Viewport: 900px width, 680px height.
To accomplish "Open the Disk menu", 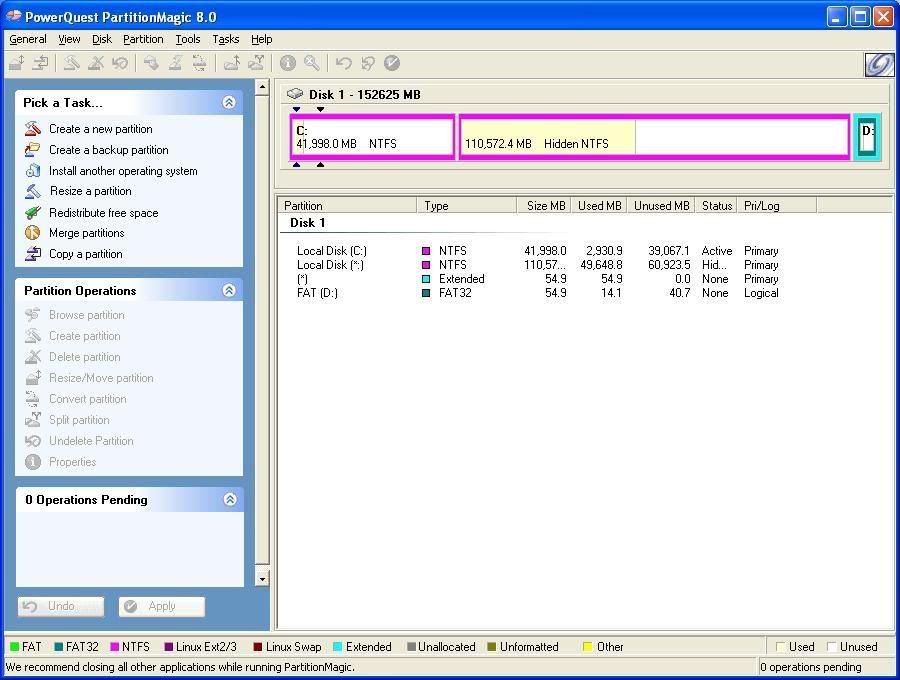I will [x=102, y=39].
